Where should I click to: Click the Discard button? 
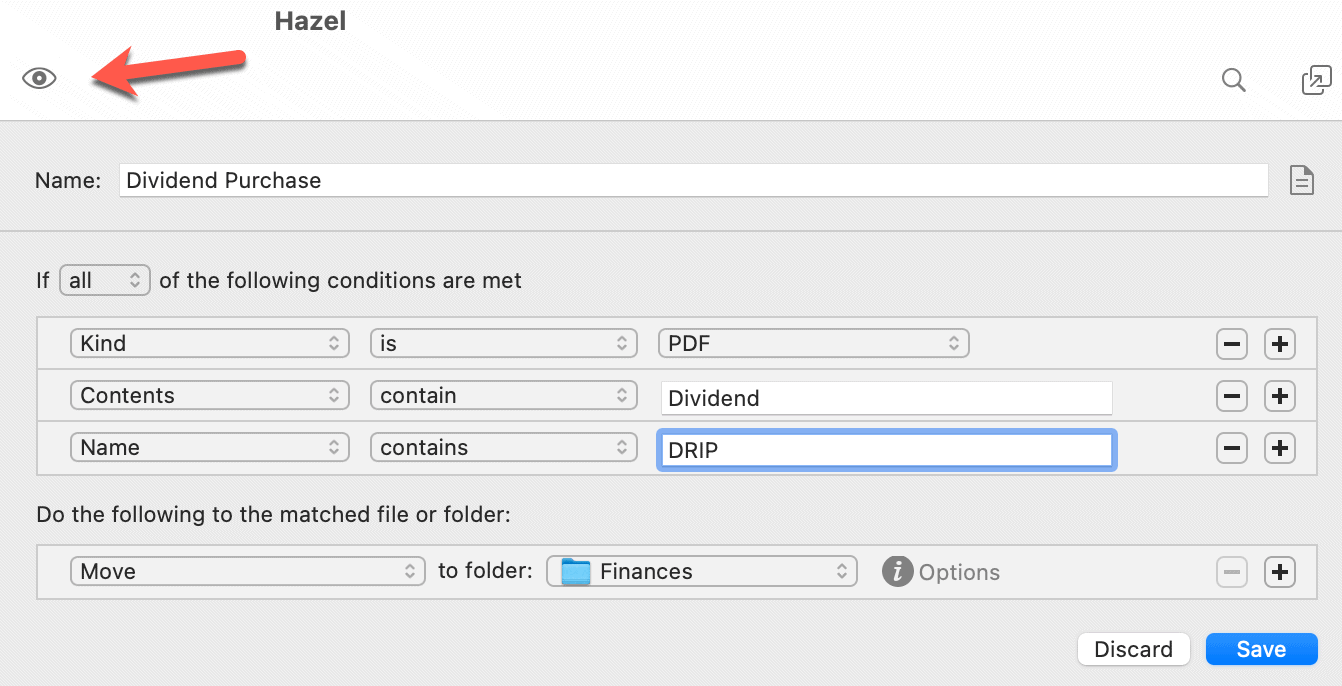pos(1133,649)
